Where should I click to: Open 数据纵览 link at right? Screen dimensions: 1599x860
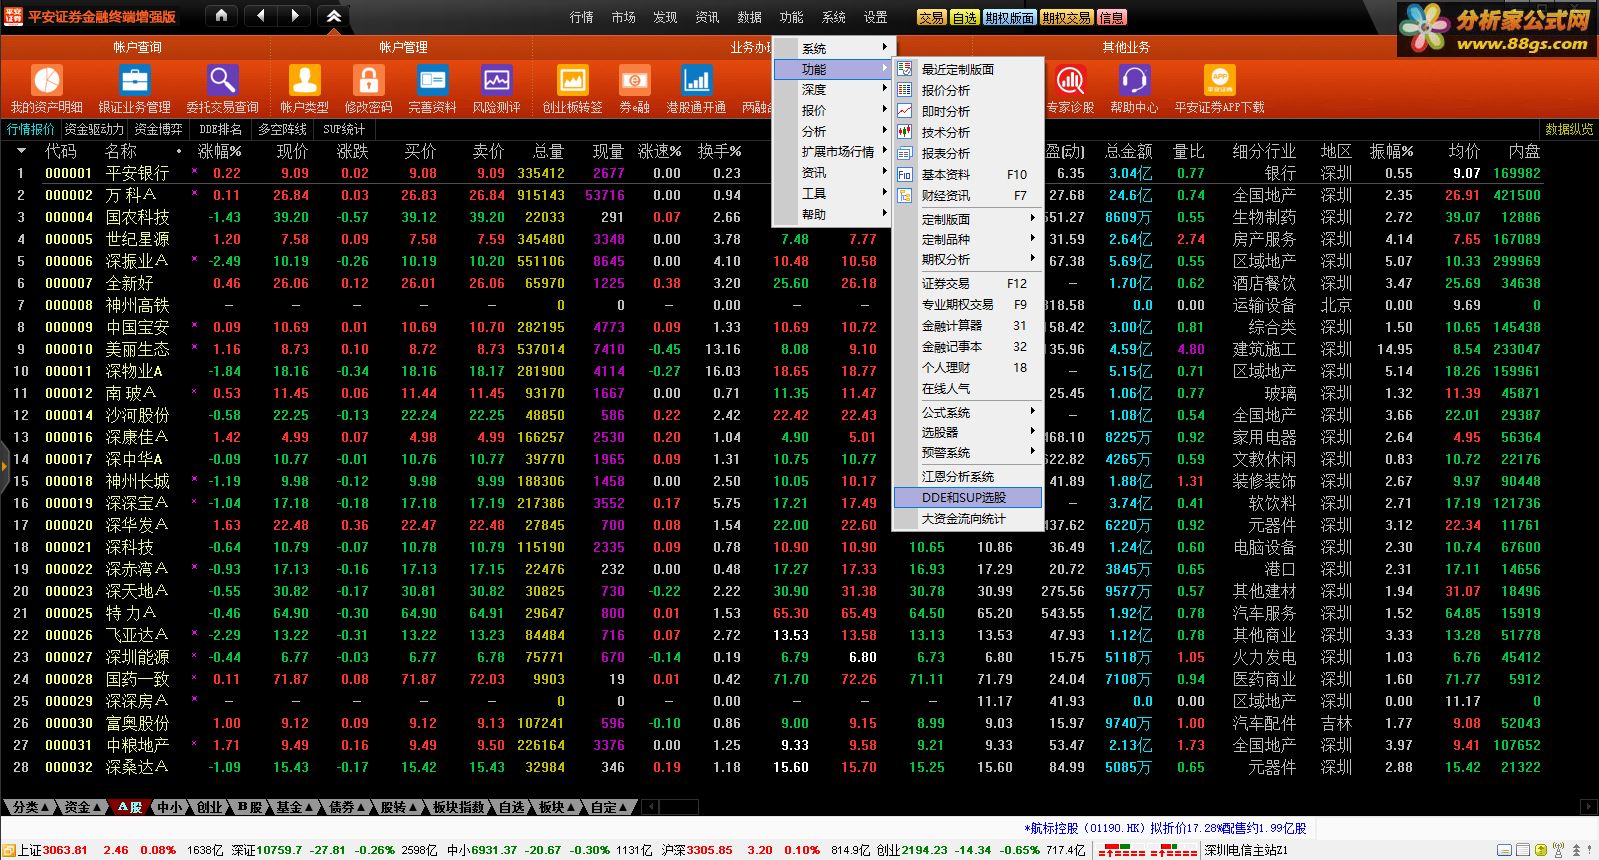1568,129
